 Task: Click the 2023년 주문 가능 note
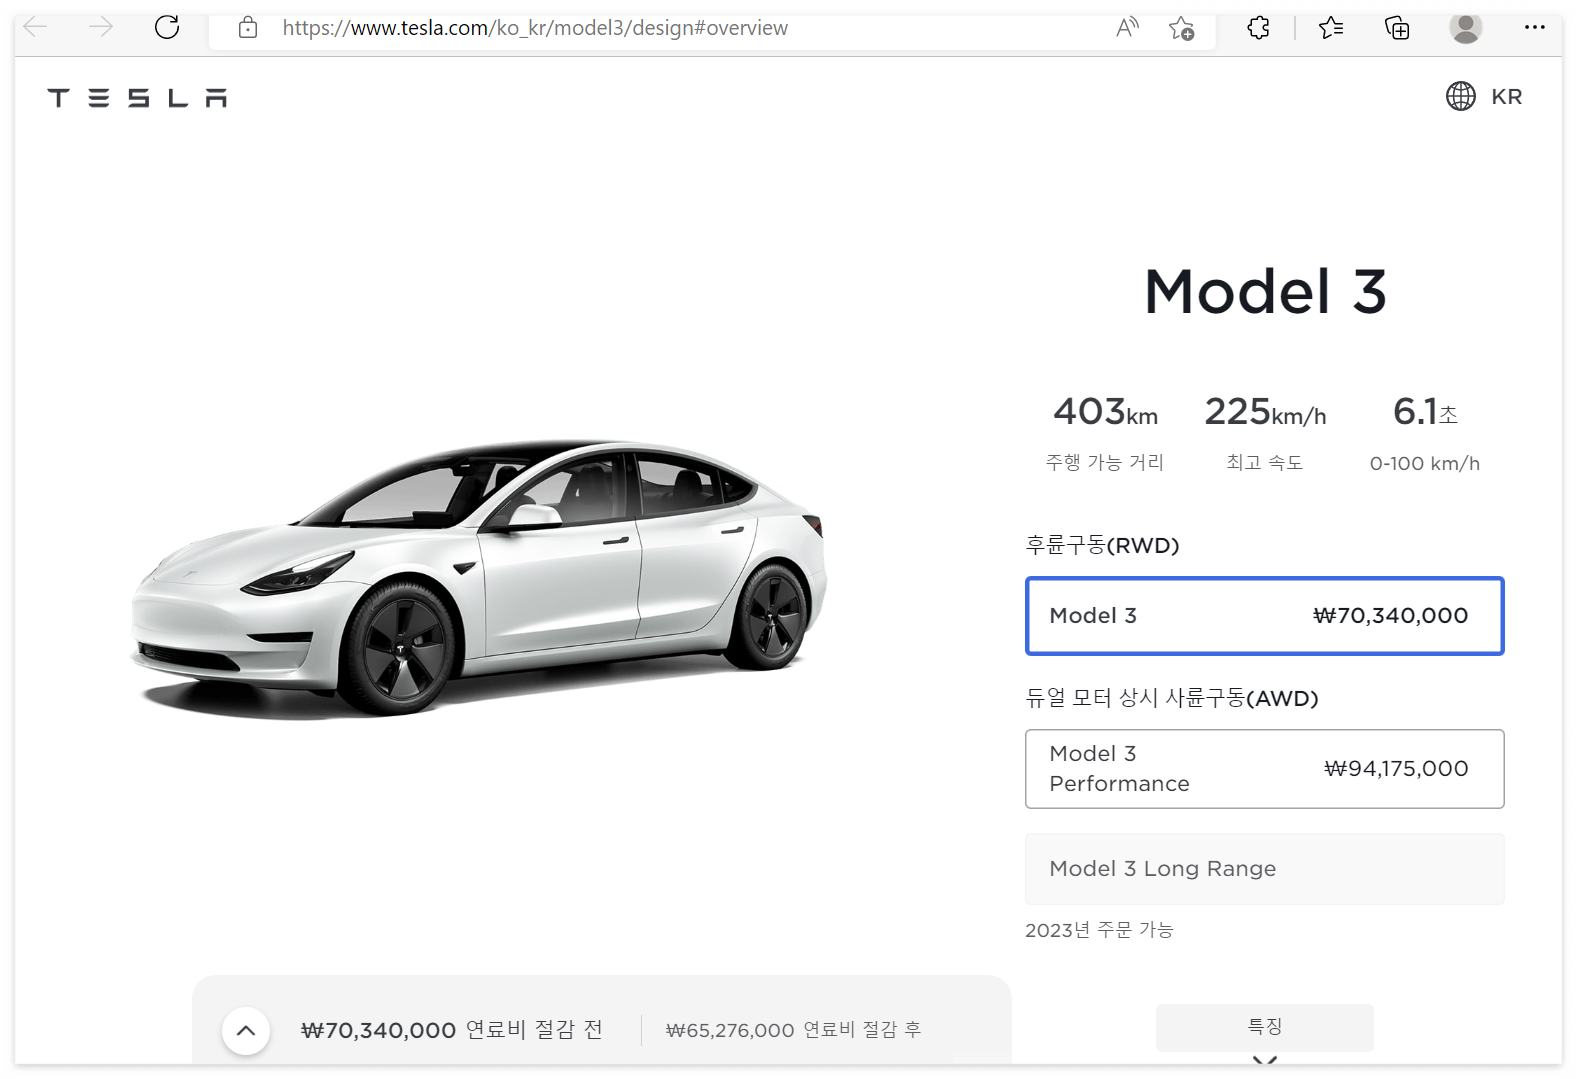click(x=1099, y=930)
